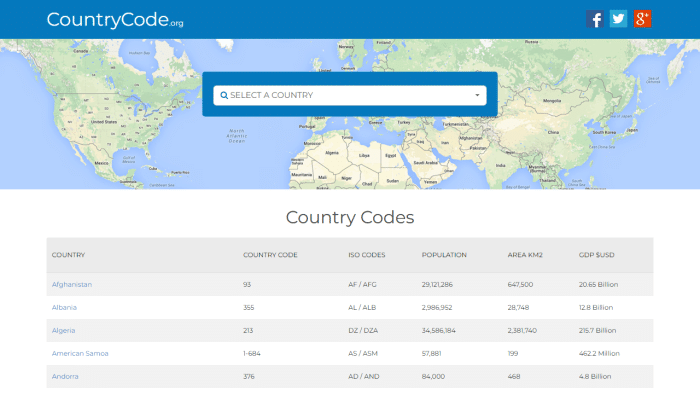Sort by the Area KM2 header
700x394 pixels.
click(525, 255)
